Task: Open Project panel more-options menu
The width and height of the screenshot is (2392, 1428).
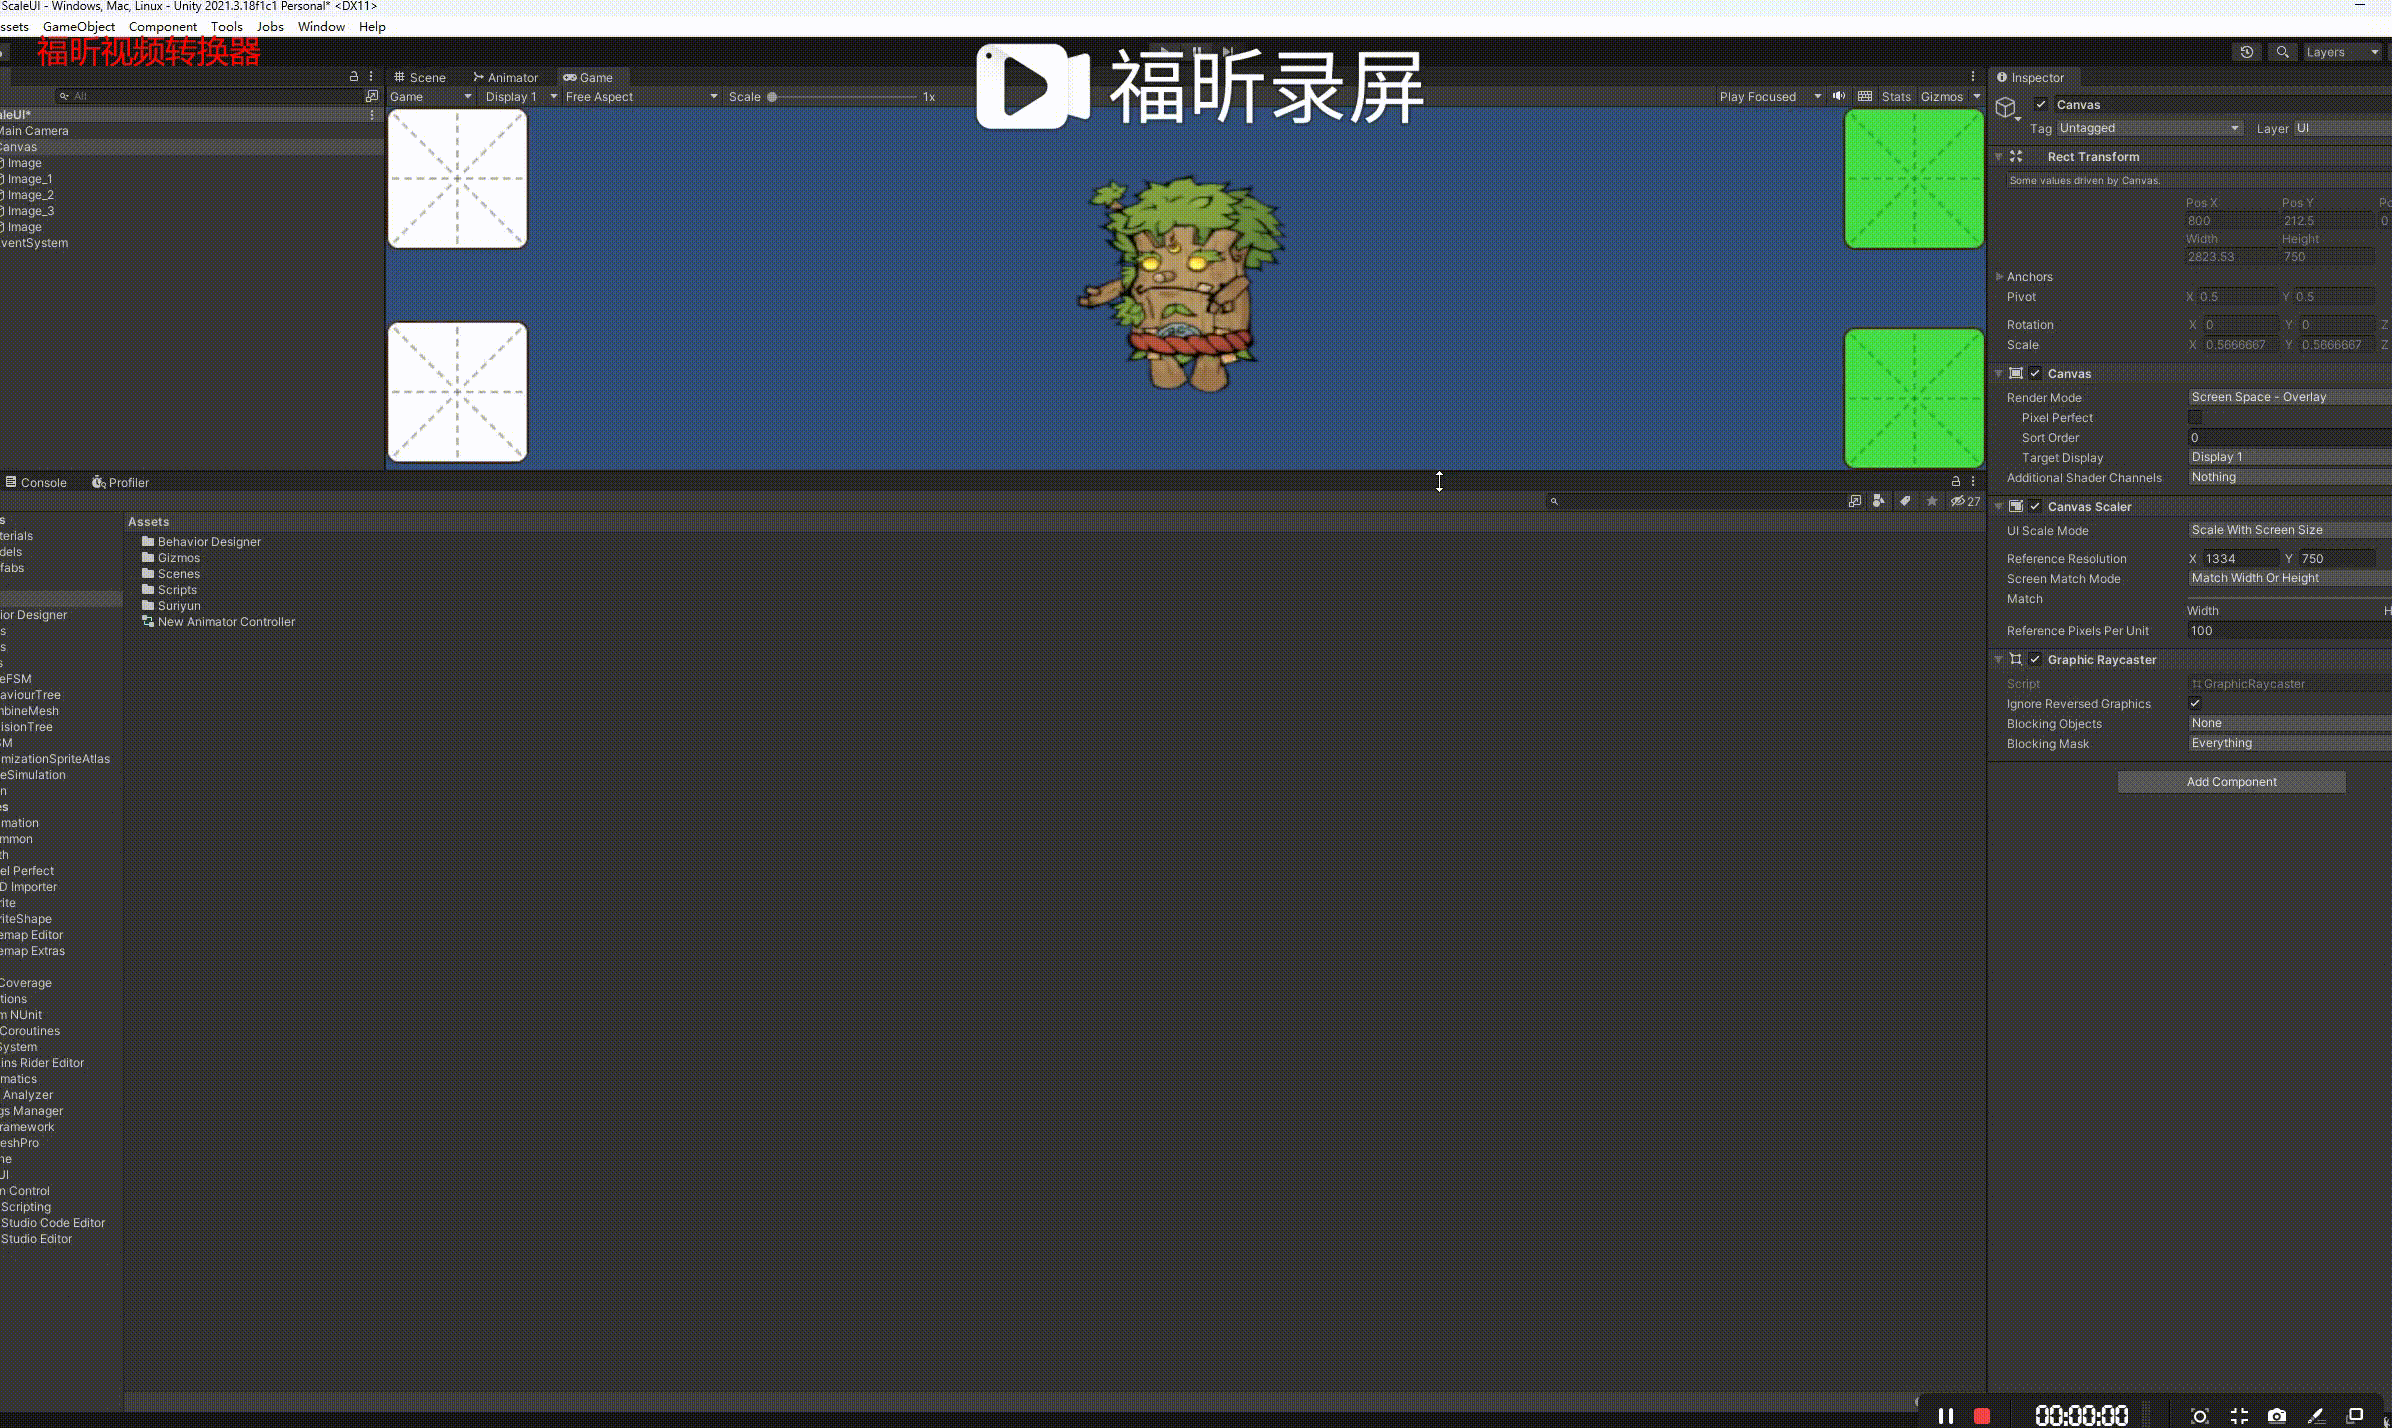Action: (1973, 482)
